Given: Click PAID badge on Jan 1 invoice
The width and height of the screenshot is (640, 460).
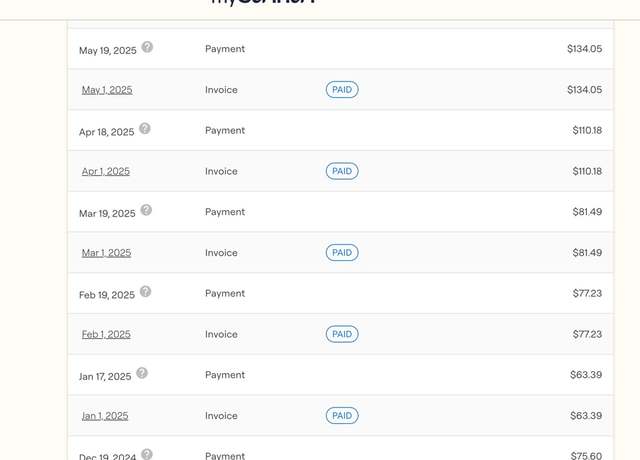Looking at the screenshot, I should pyautogui.click(x=342, y=416).
